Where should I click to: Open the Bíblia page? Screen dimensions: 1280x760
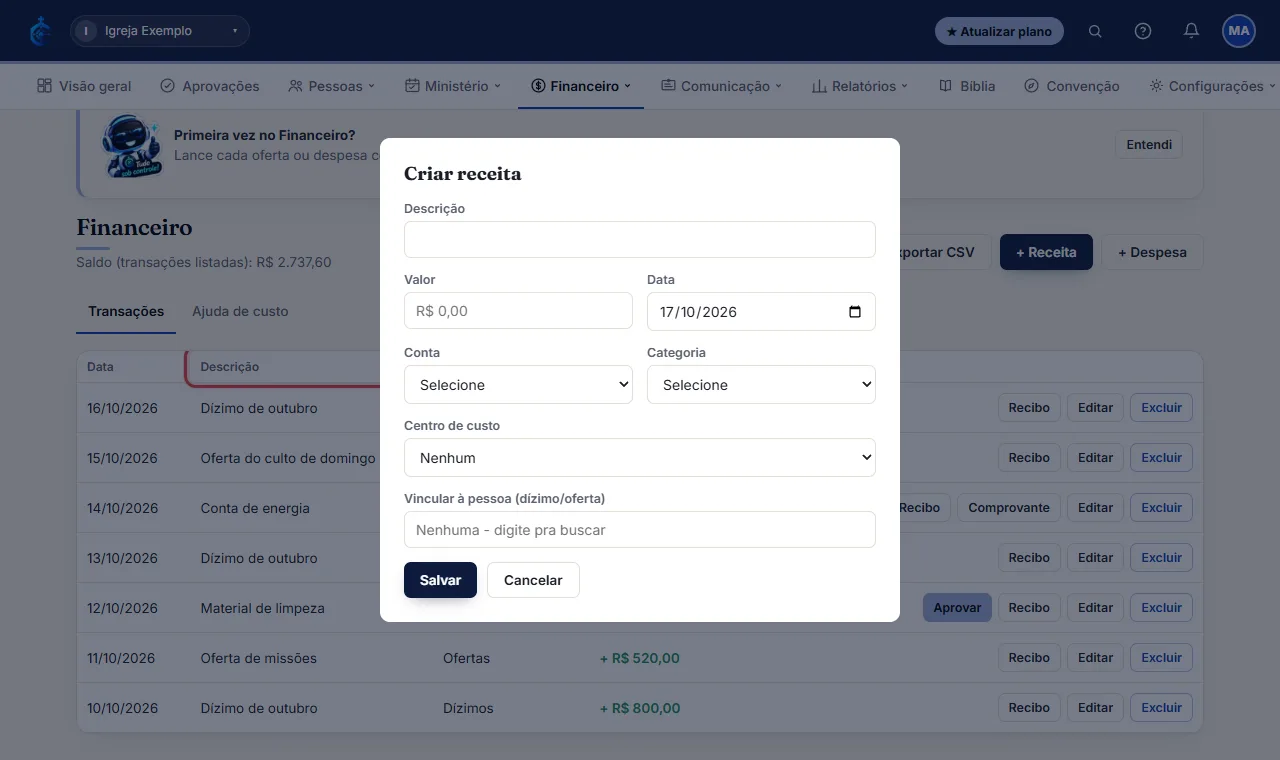pos(967,86)
